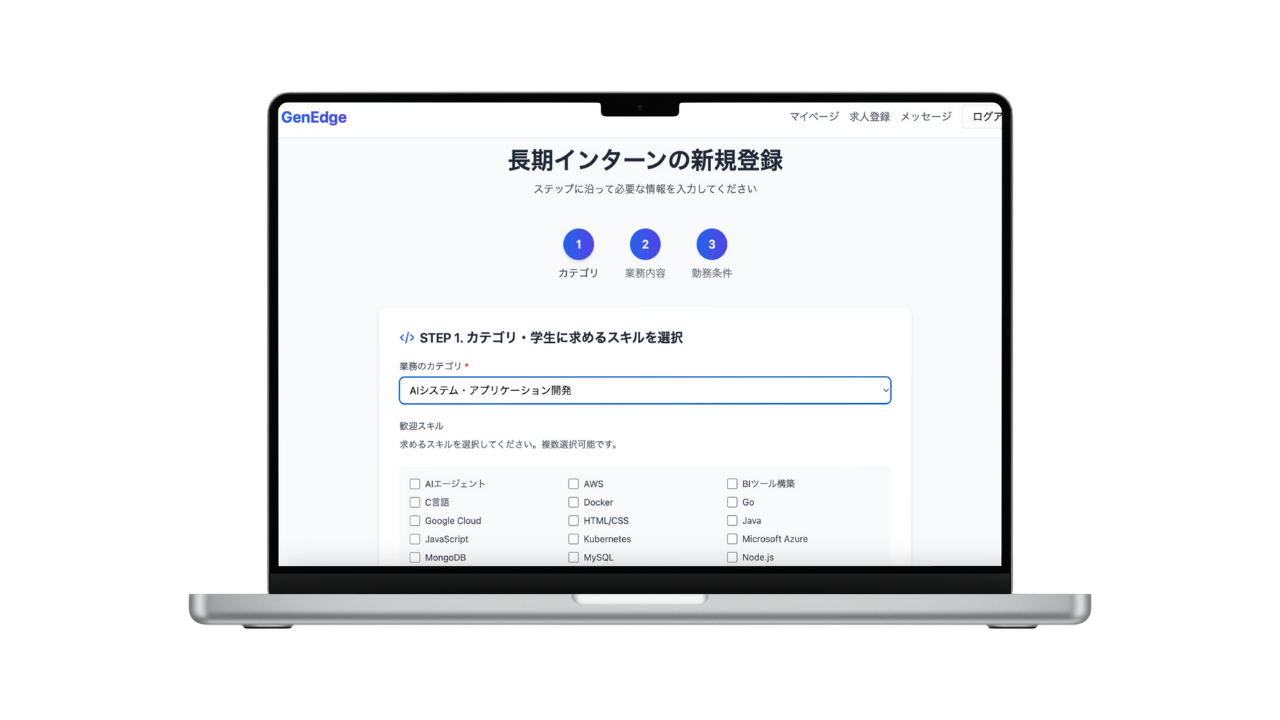1280x720 pixels.
Task: Enable the JavaScript skill checkbox
Action: [415, 539]
